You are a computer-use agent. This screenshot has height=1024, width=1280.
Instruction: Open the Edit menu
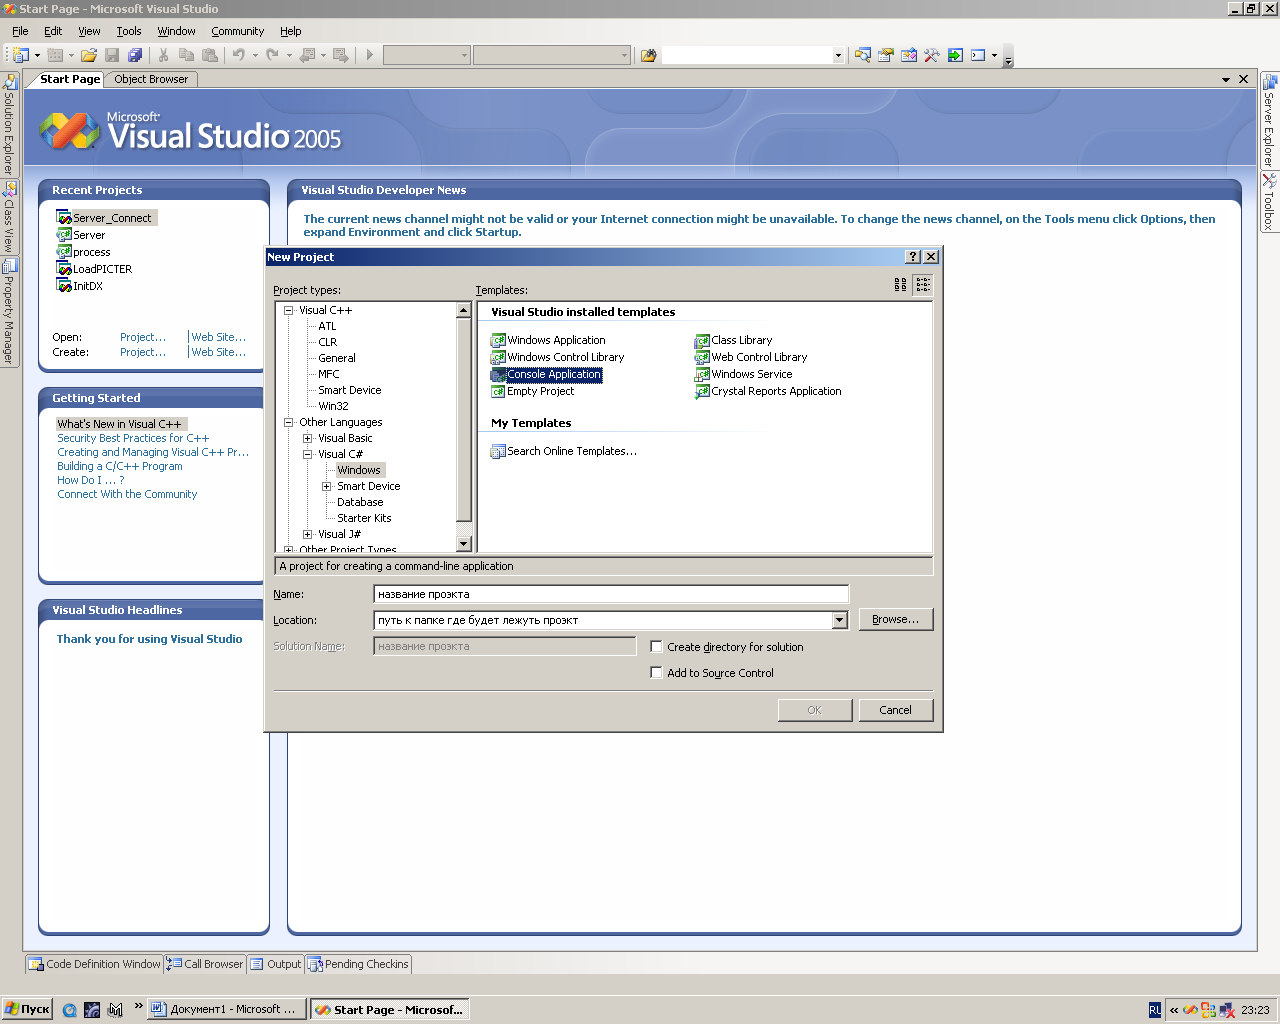tap(53, 31)
